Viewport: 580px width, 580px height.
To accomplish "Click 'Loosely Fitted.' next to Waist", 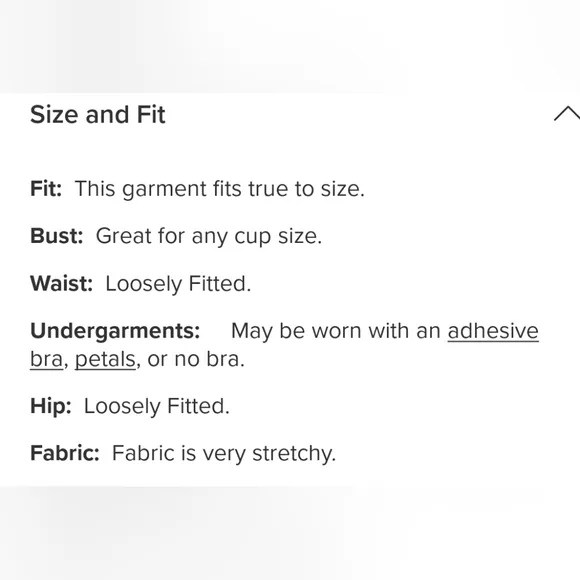I will click(x=178, y=284).
